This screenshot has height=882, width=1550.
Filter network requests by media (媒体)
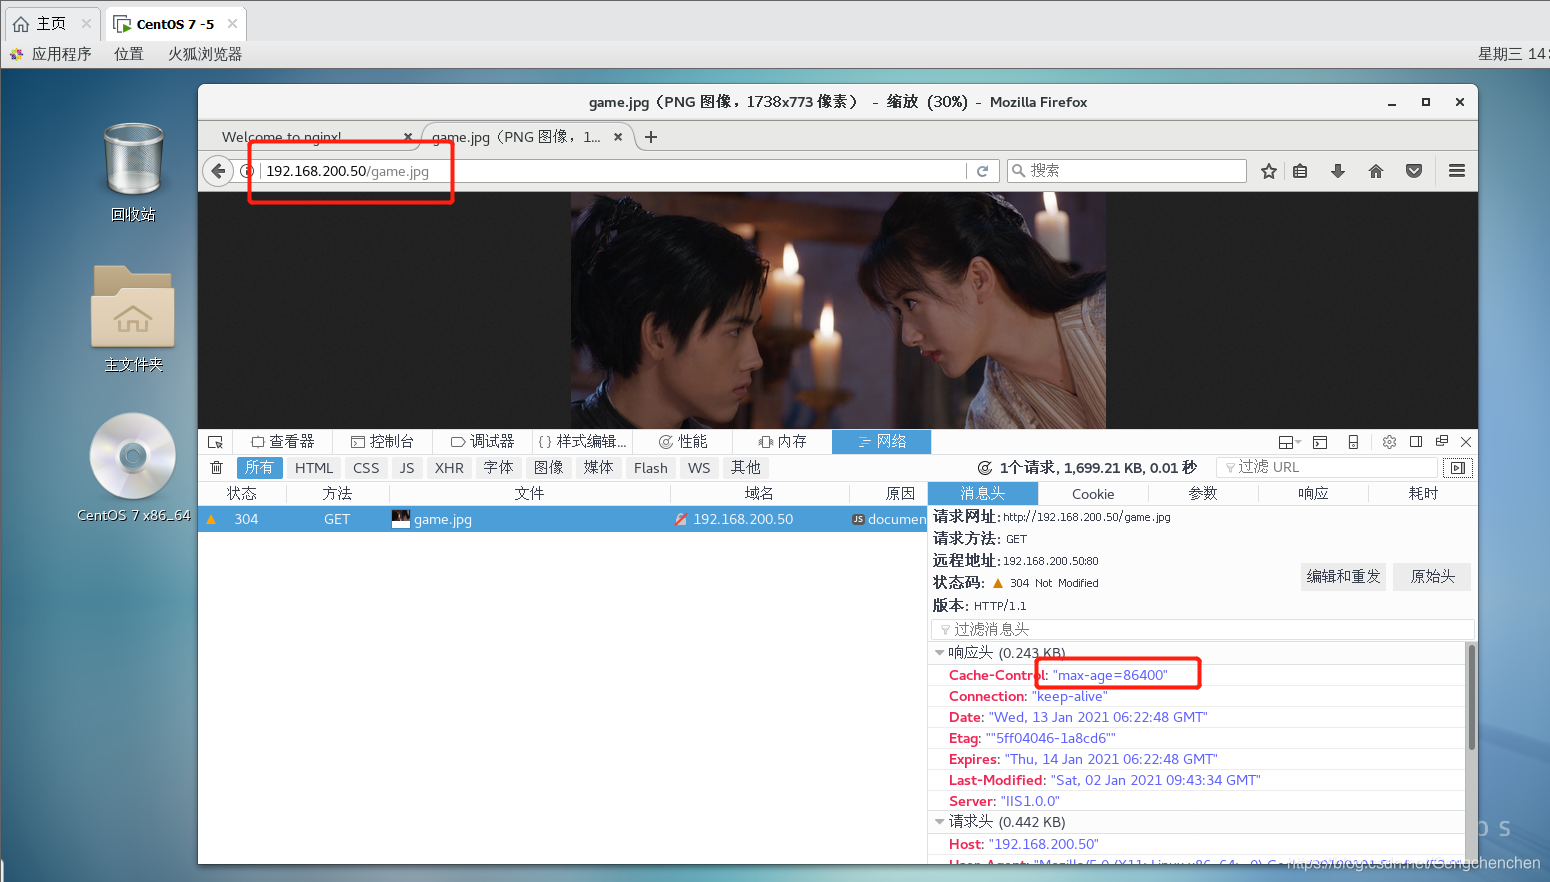point(598,468)
